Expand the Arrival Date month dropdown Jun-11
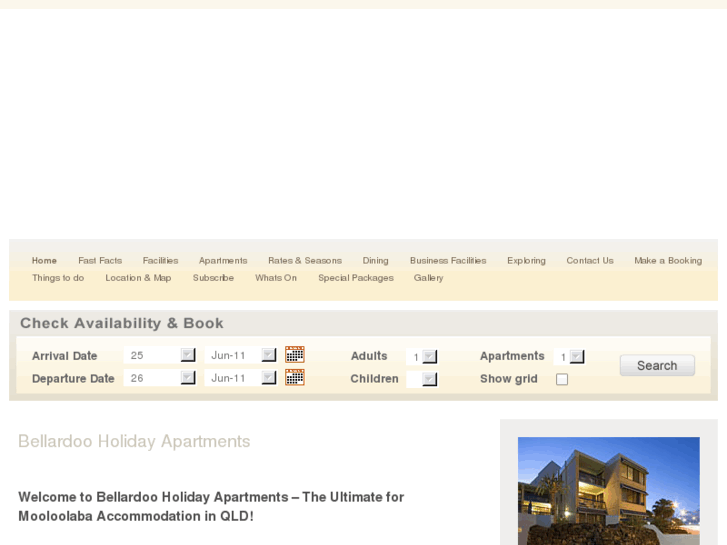Viewport: 727px width, 545px height. pos(241,355)
